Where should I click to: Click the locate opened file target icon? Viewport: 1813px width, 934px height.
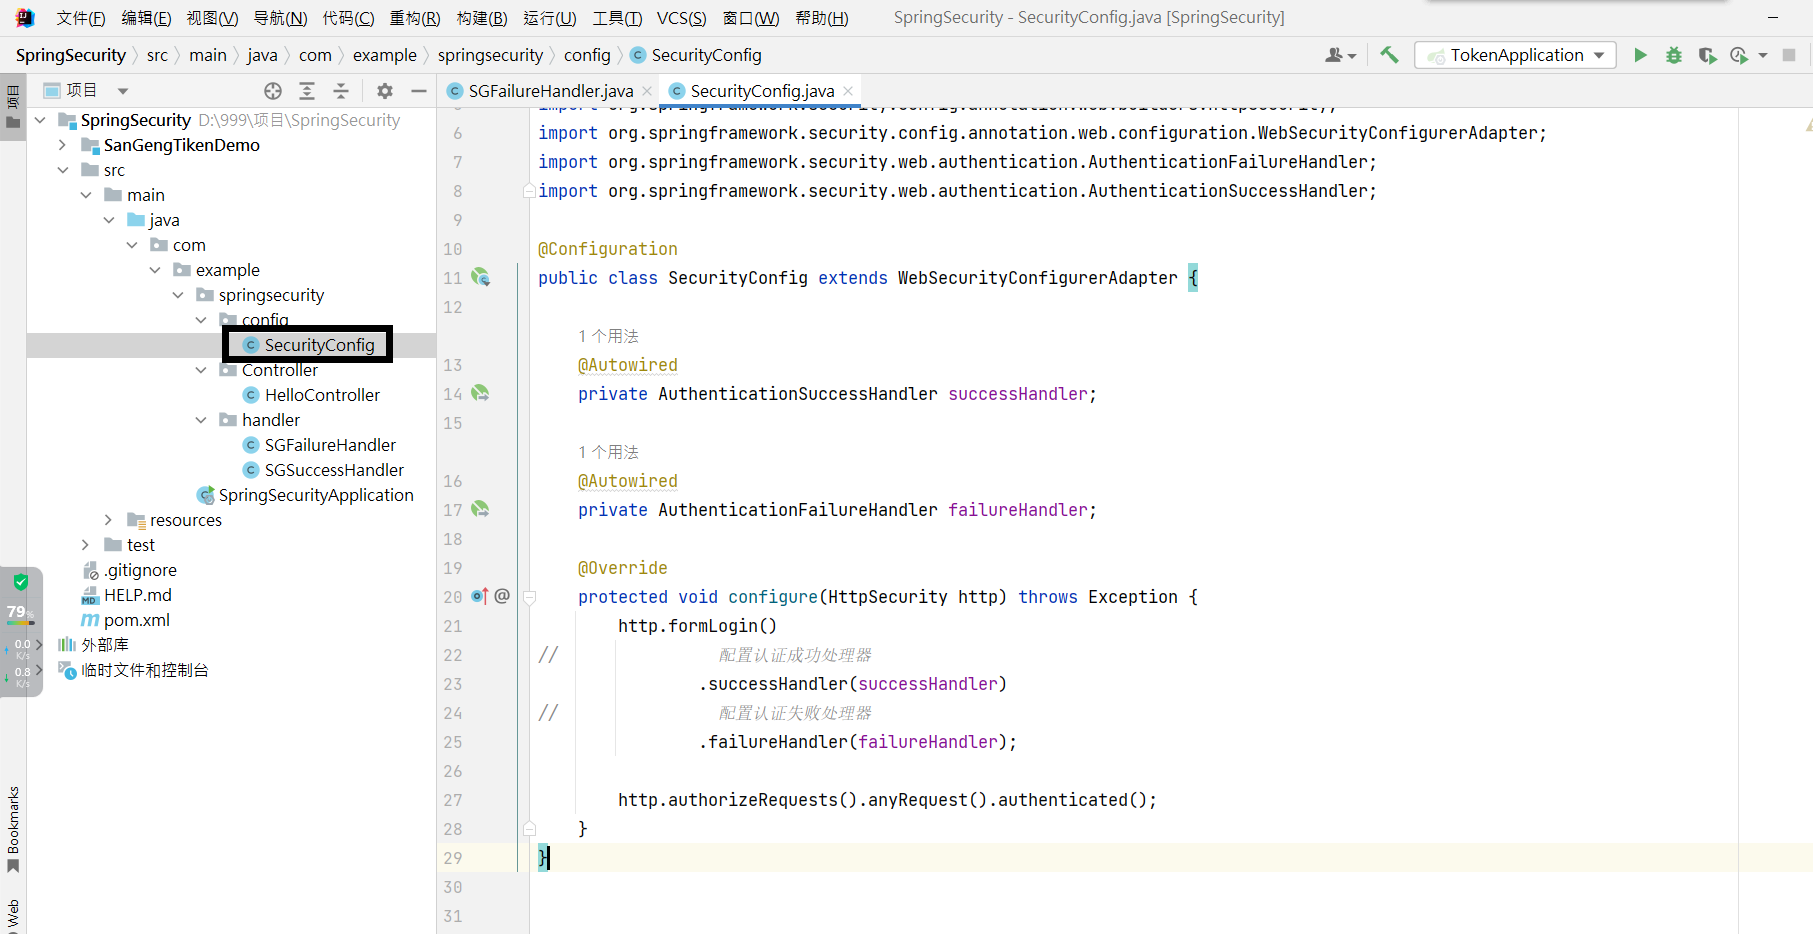click(273, 91)
